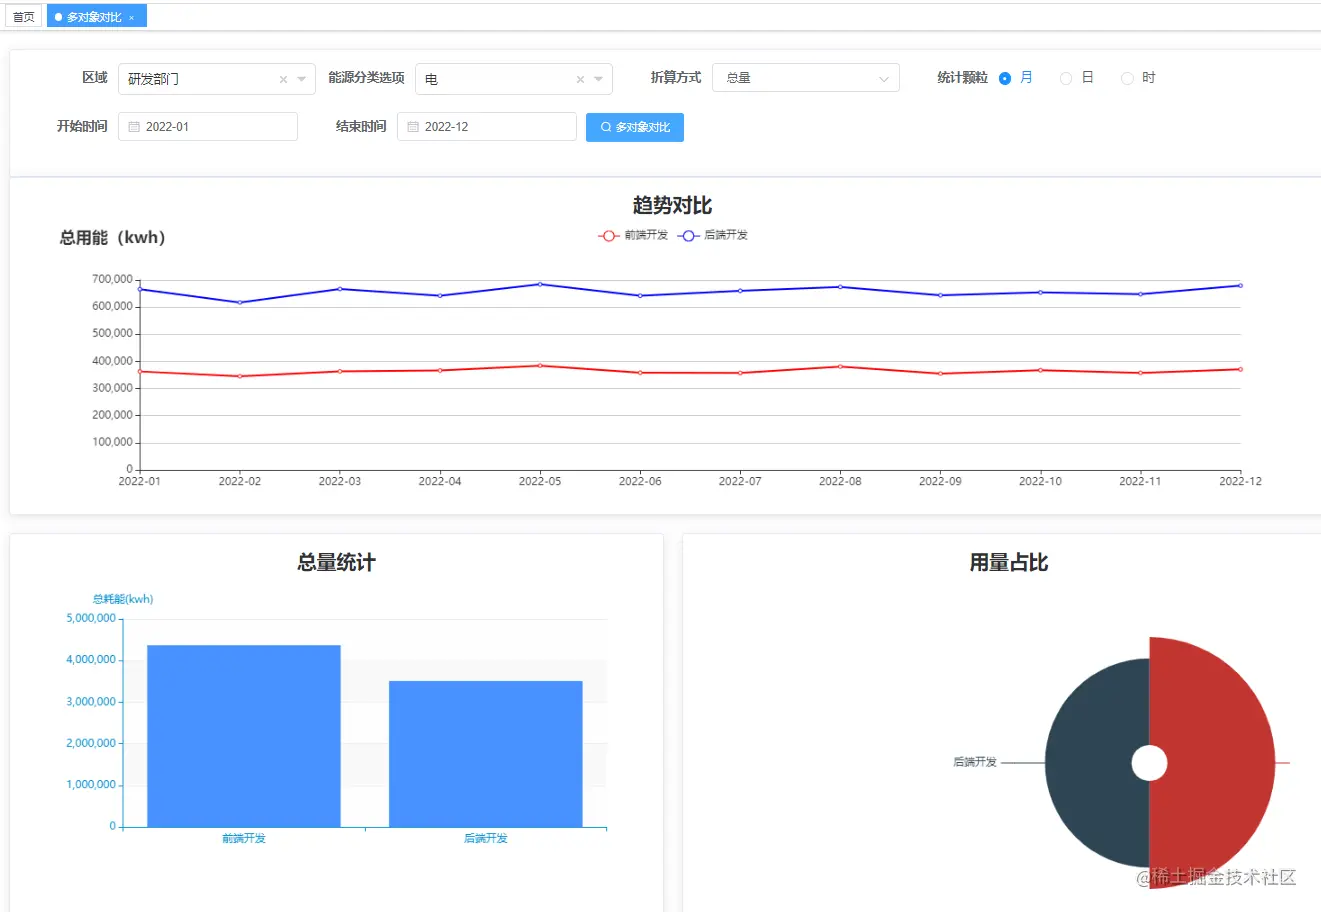The image size is (1321, 912).
Task: Switch to the 首页 tab
Action: [23, 17]
